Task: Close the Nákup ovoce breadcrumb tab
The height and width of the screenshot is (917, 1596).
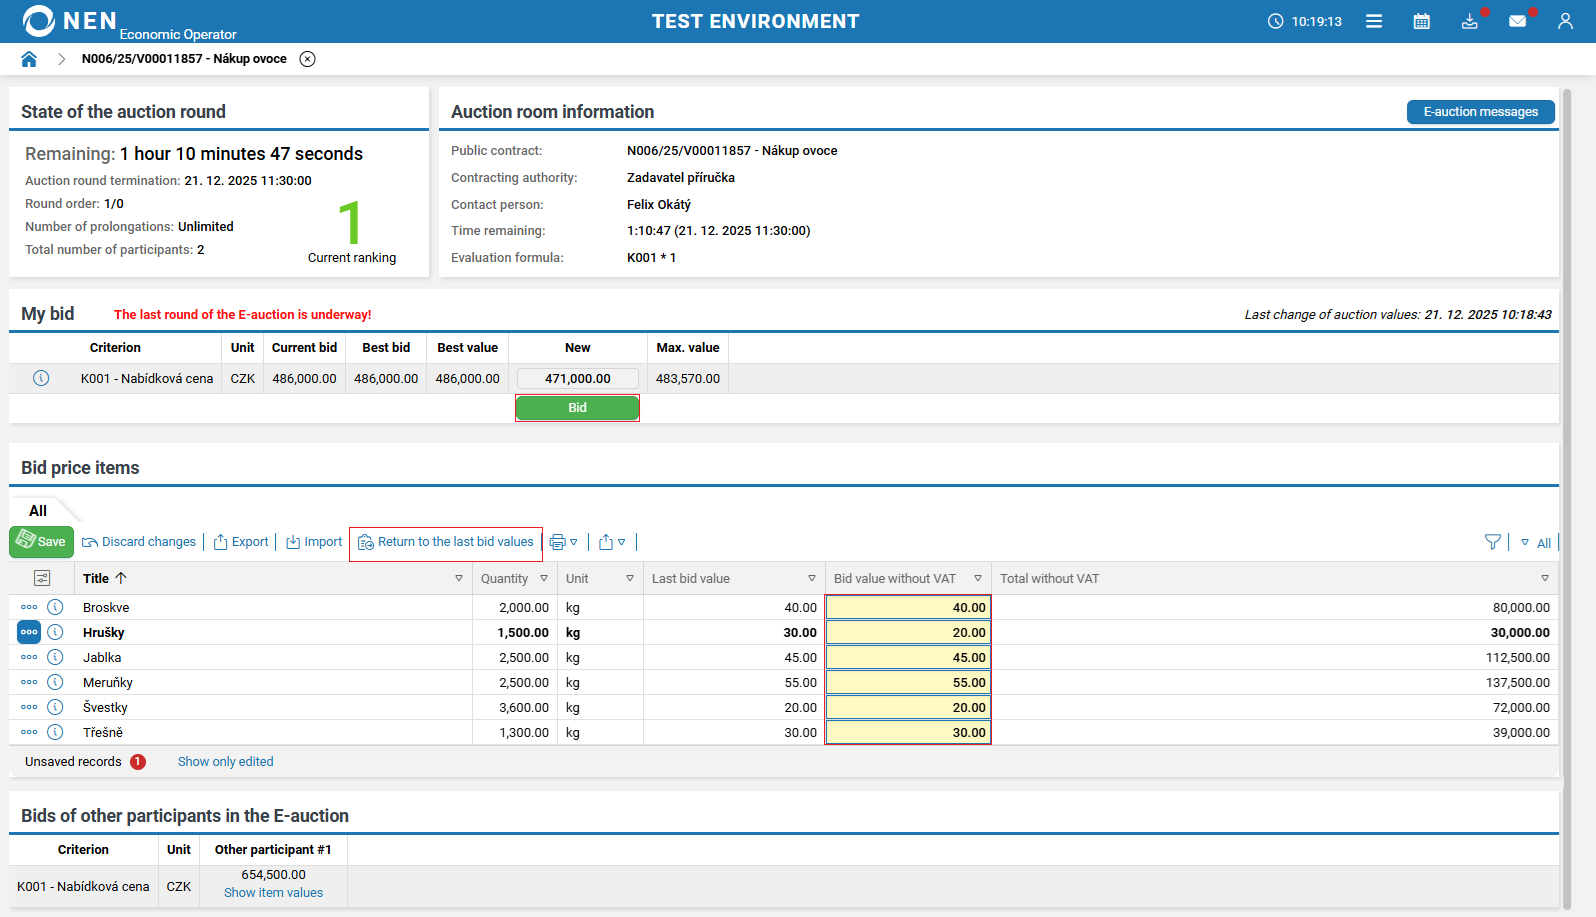Action: [308, 59]
